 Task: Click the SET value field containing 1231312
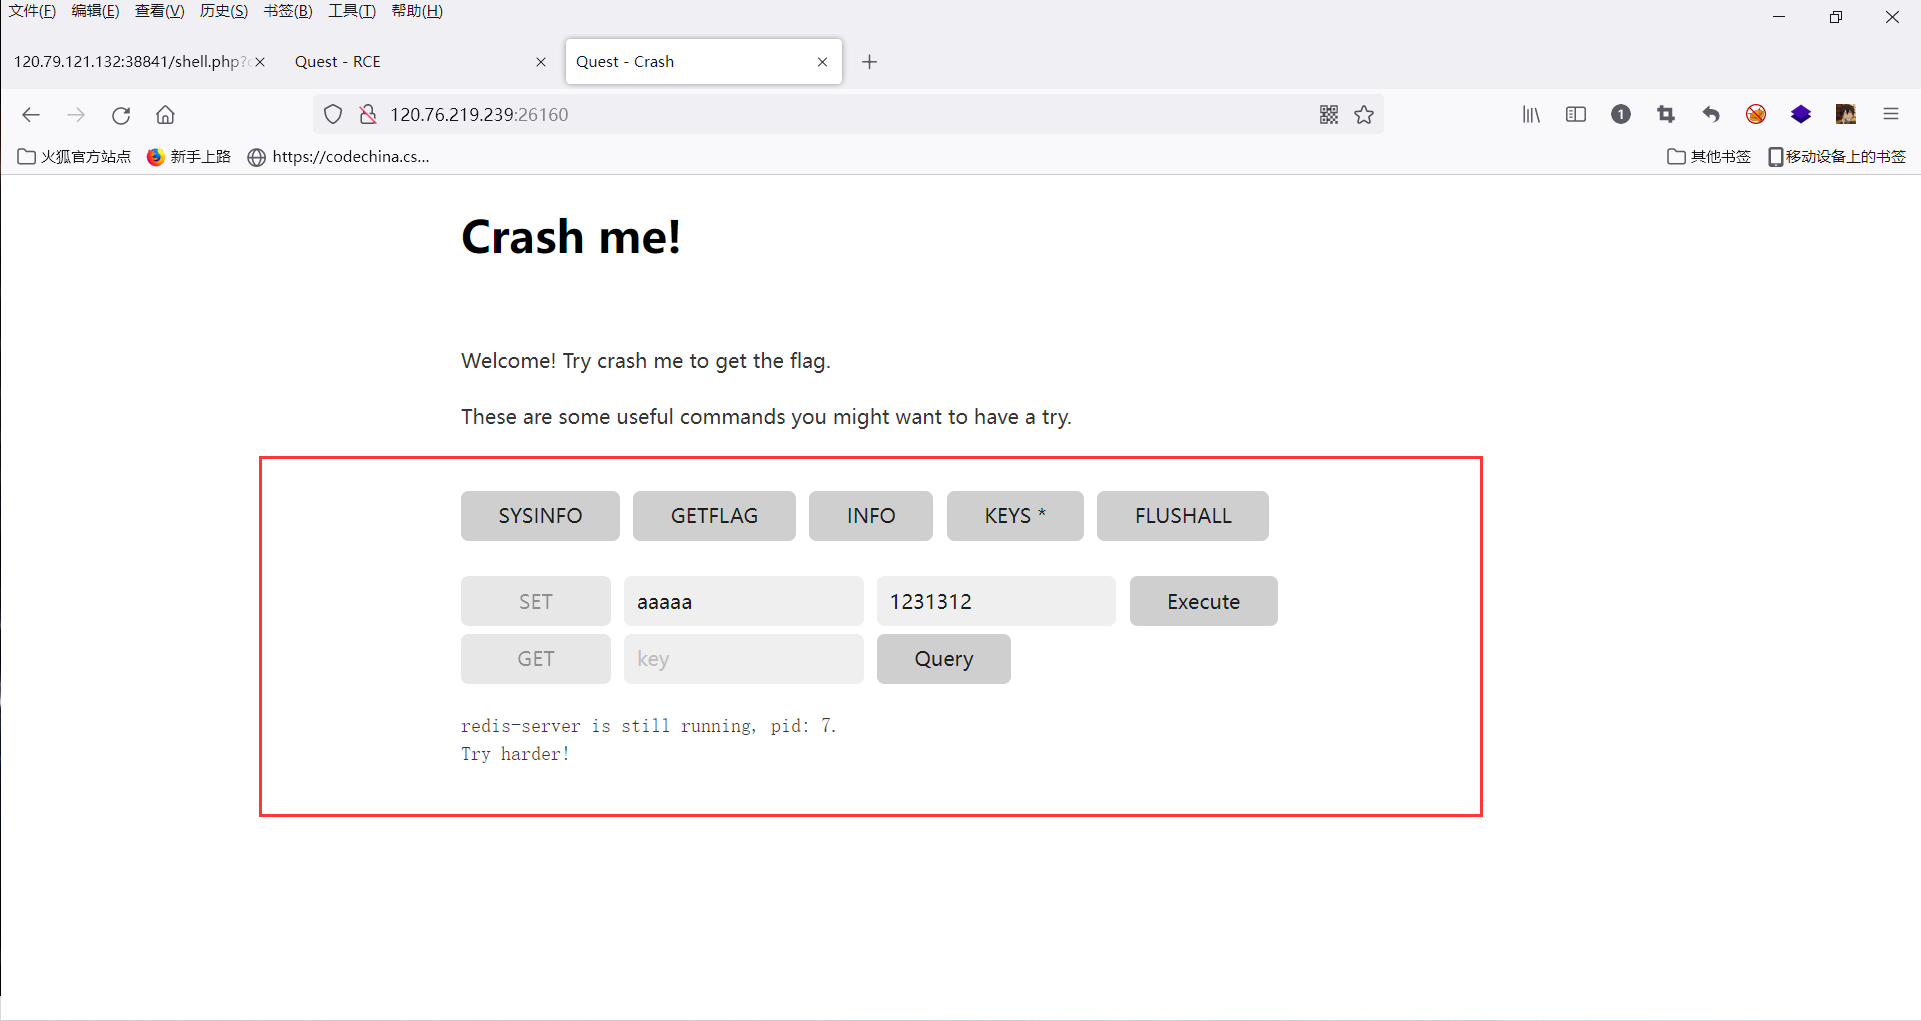pyautogui.click(x=996, y=601)
